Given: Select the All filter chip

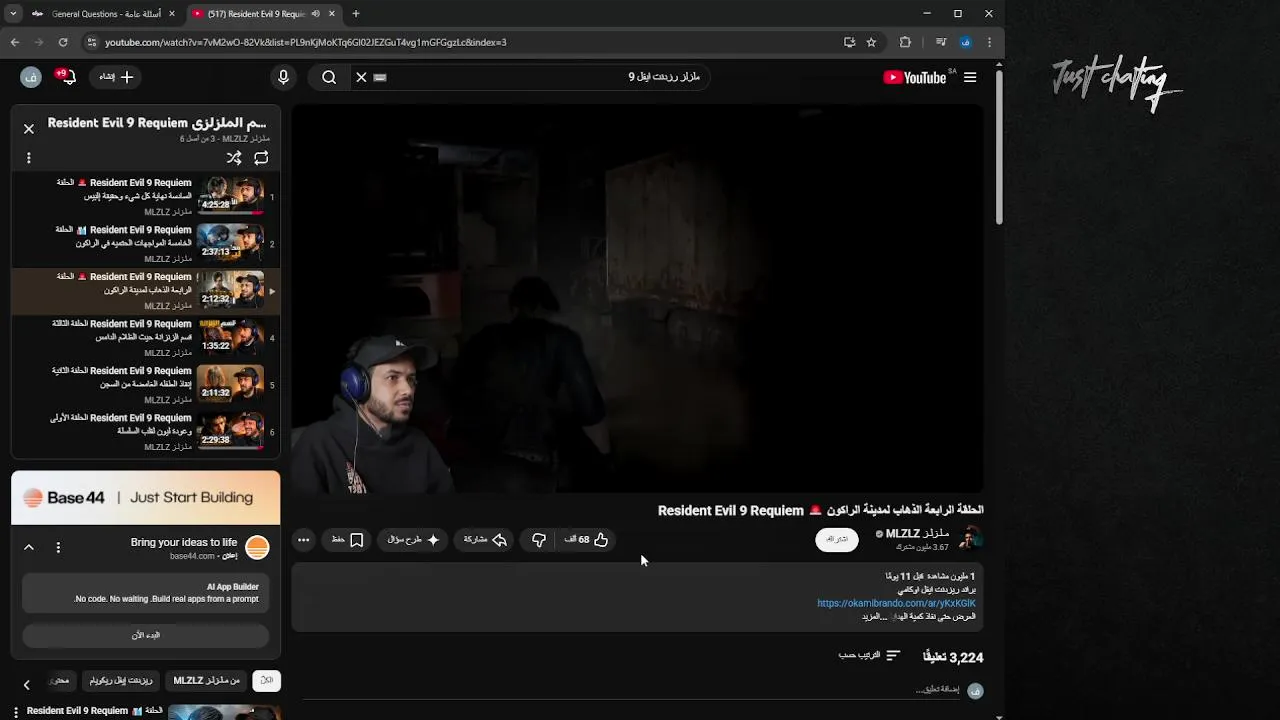Looking at the screenshot, I should (266, 680).
